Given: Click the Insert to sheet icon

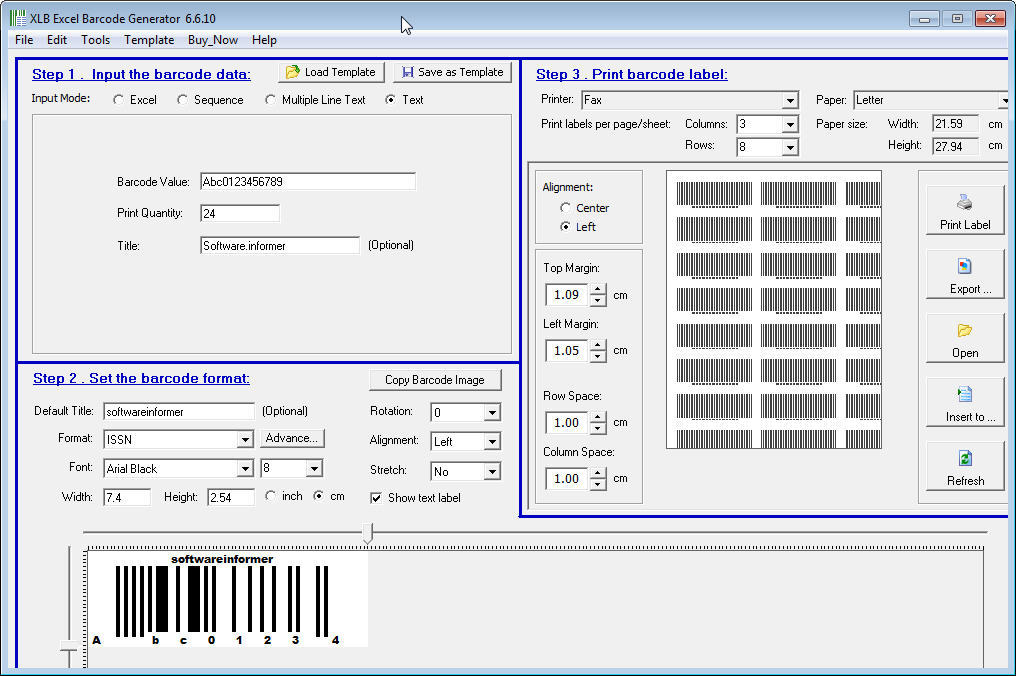Looking at the screenshot, I should (964, 394).
